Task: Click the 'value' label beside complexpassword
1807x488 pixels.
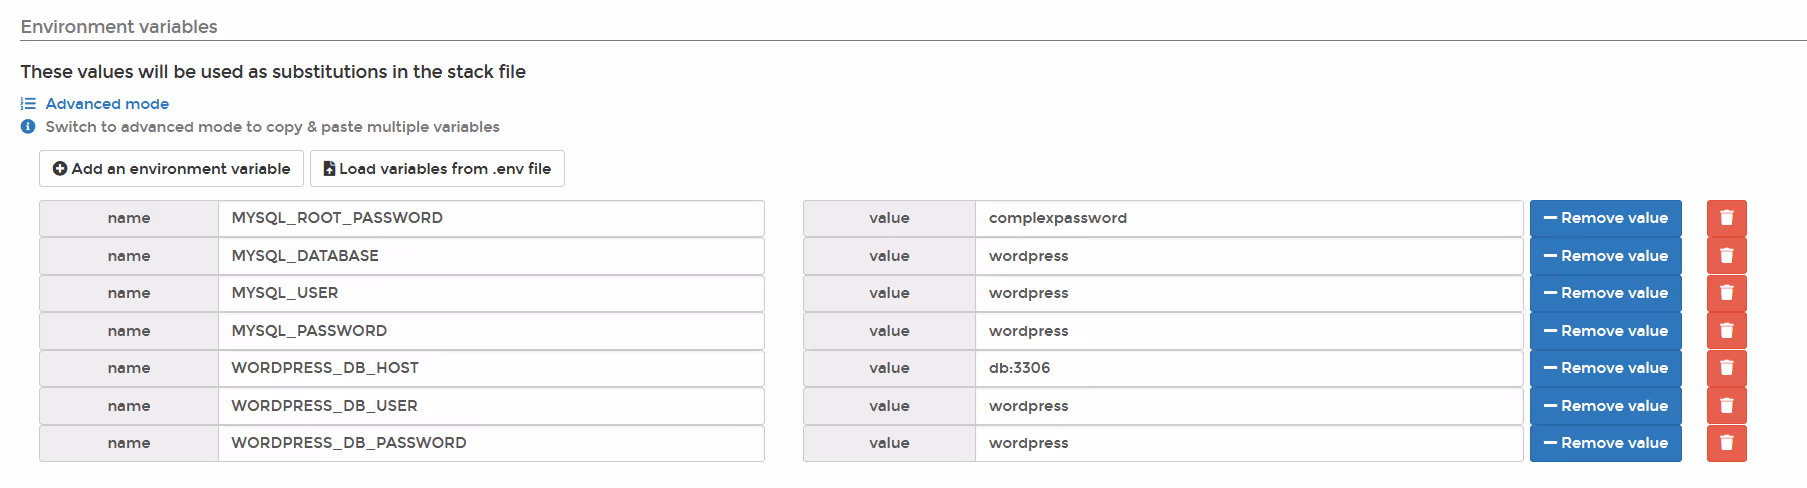Action: click(889, 218)
